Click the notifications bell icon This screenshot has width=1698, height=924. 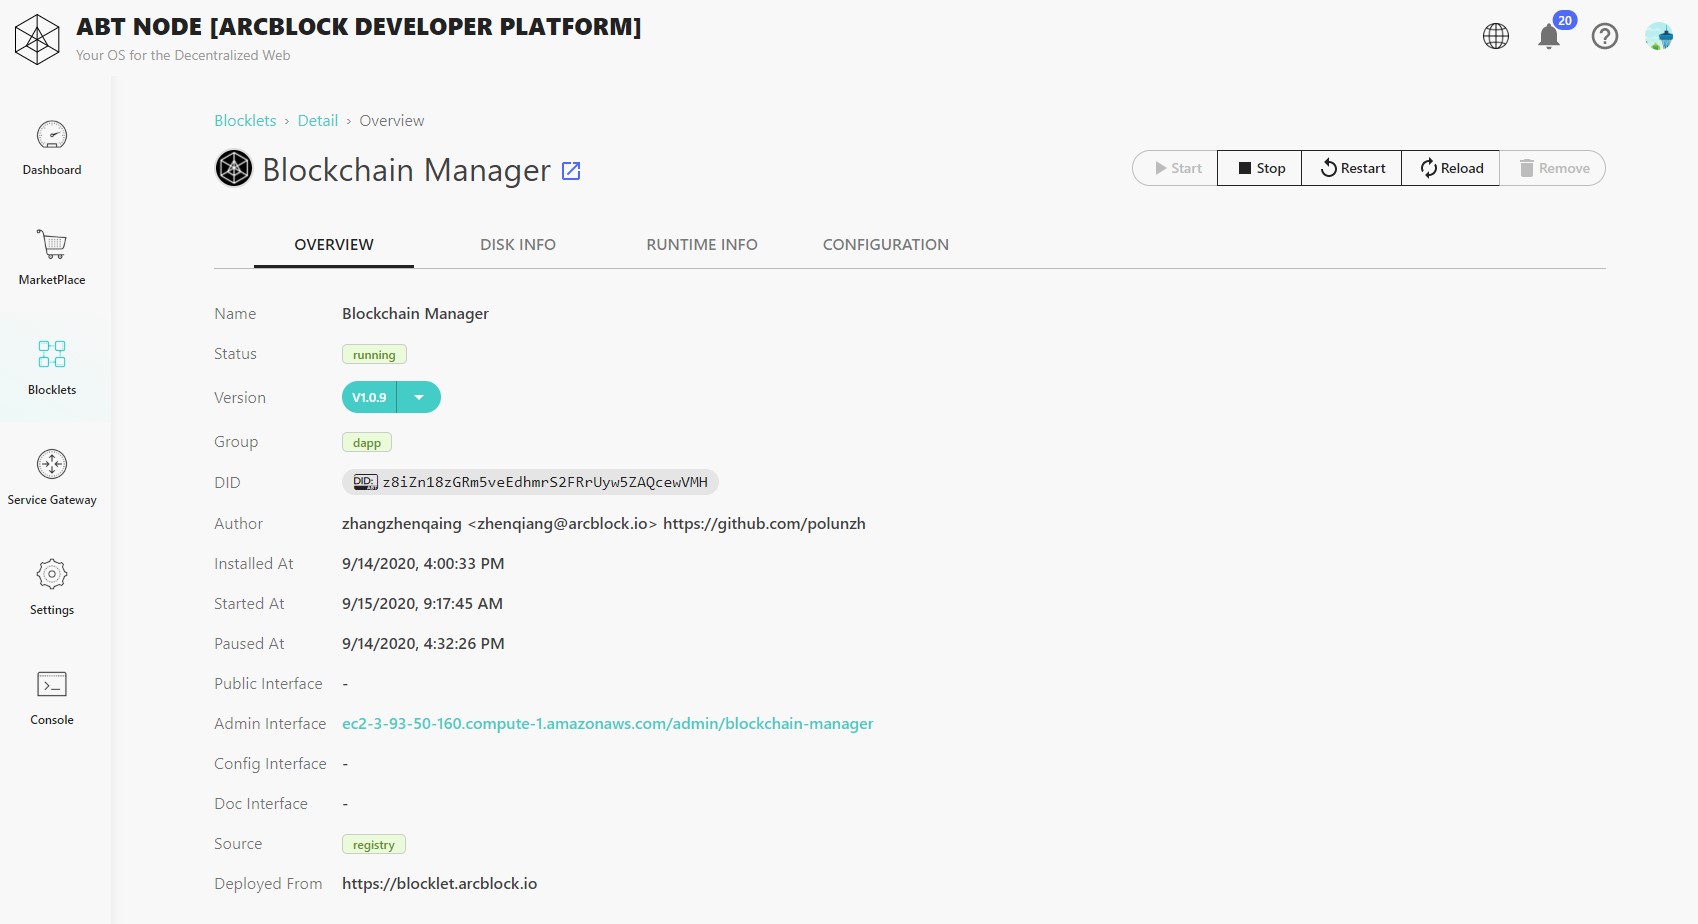[1548, 37]
